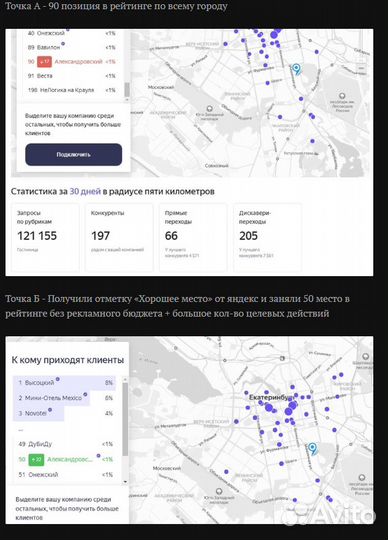Grab the upper competitor list scrollbar thumb
This screenshot has width=388, height=540.
[127, 90]
